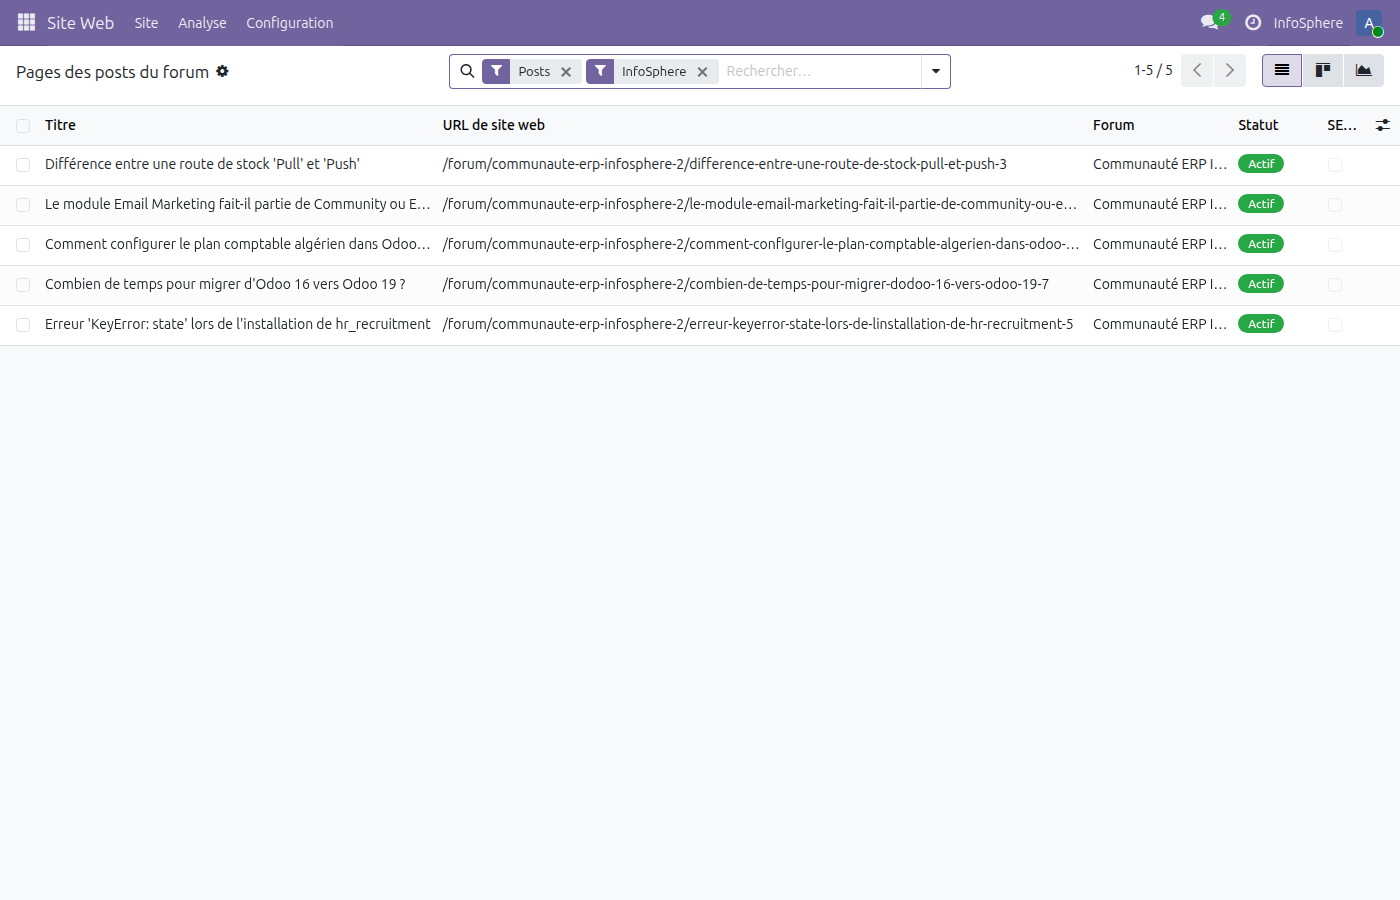Enable the SEO checkbox on the hr_recruitment row
Image resolution: width=1400 pixels, height=900 pixels.
pos(1335,324)
